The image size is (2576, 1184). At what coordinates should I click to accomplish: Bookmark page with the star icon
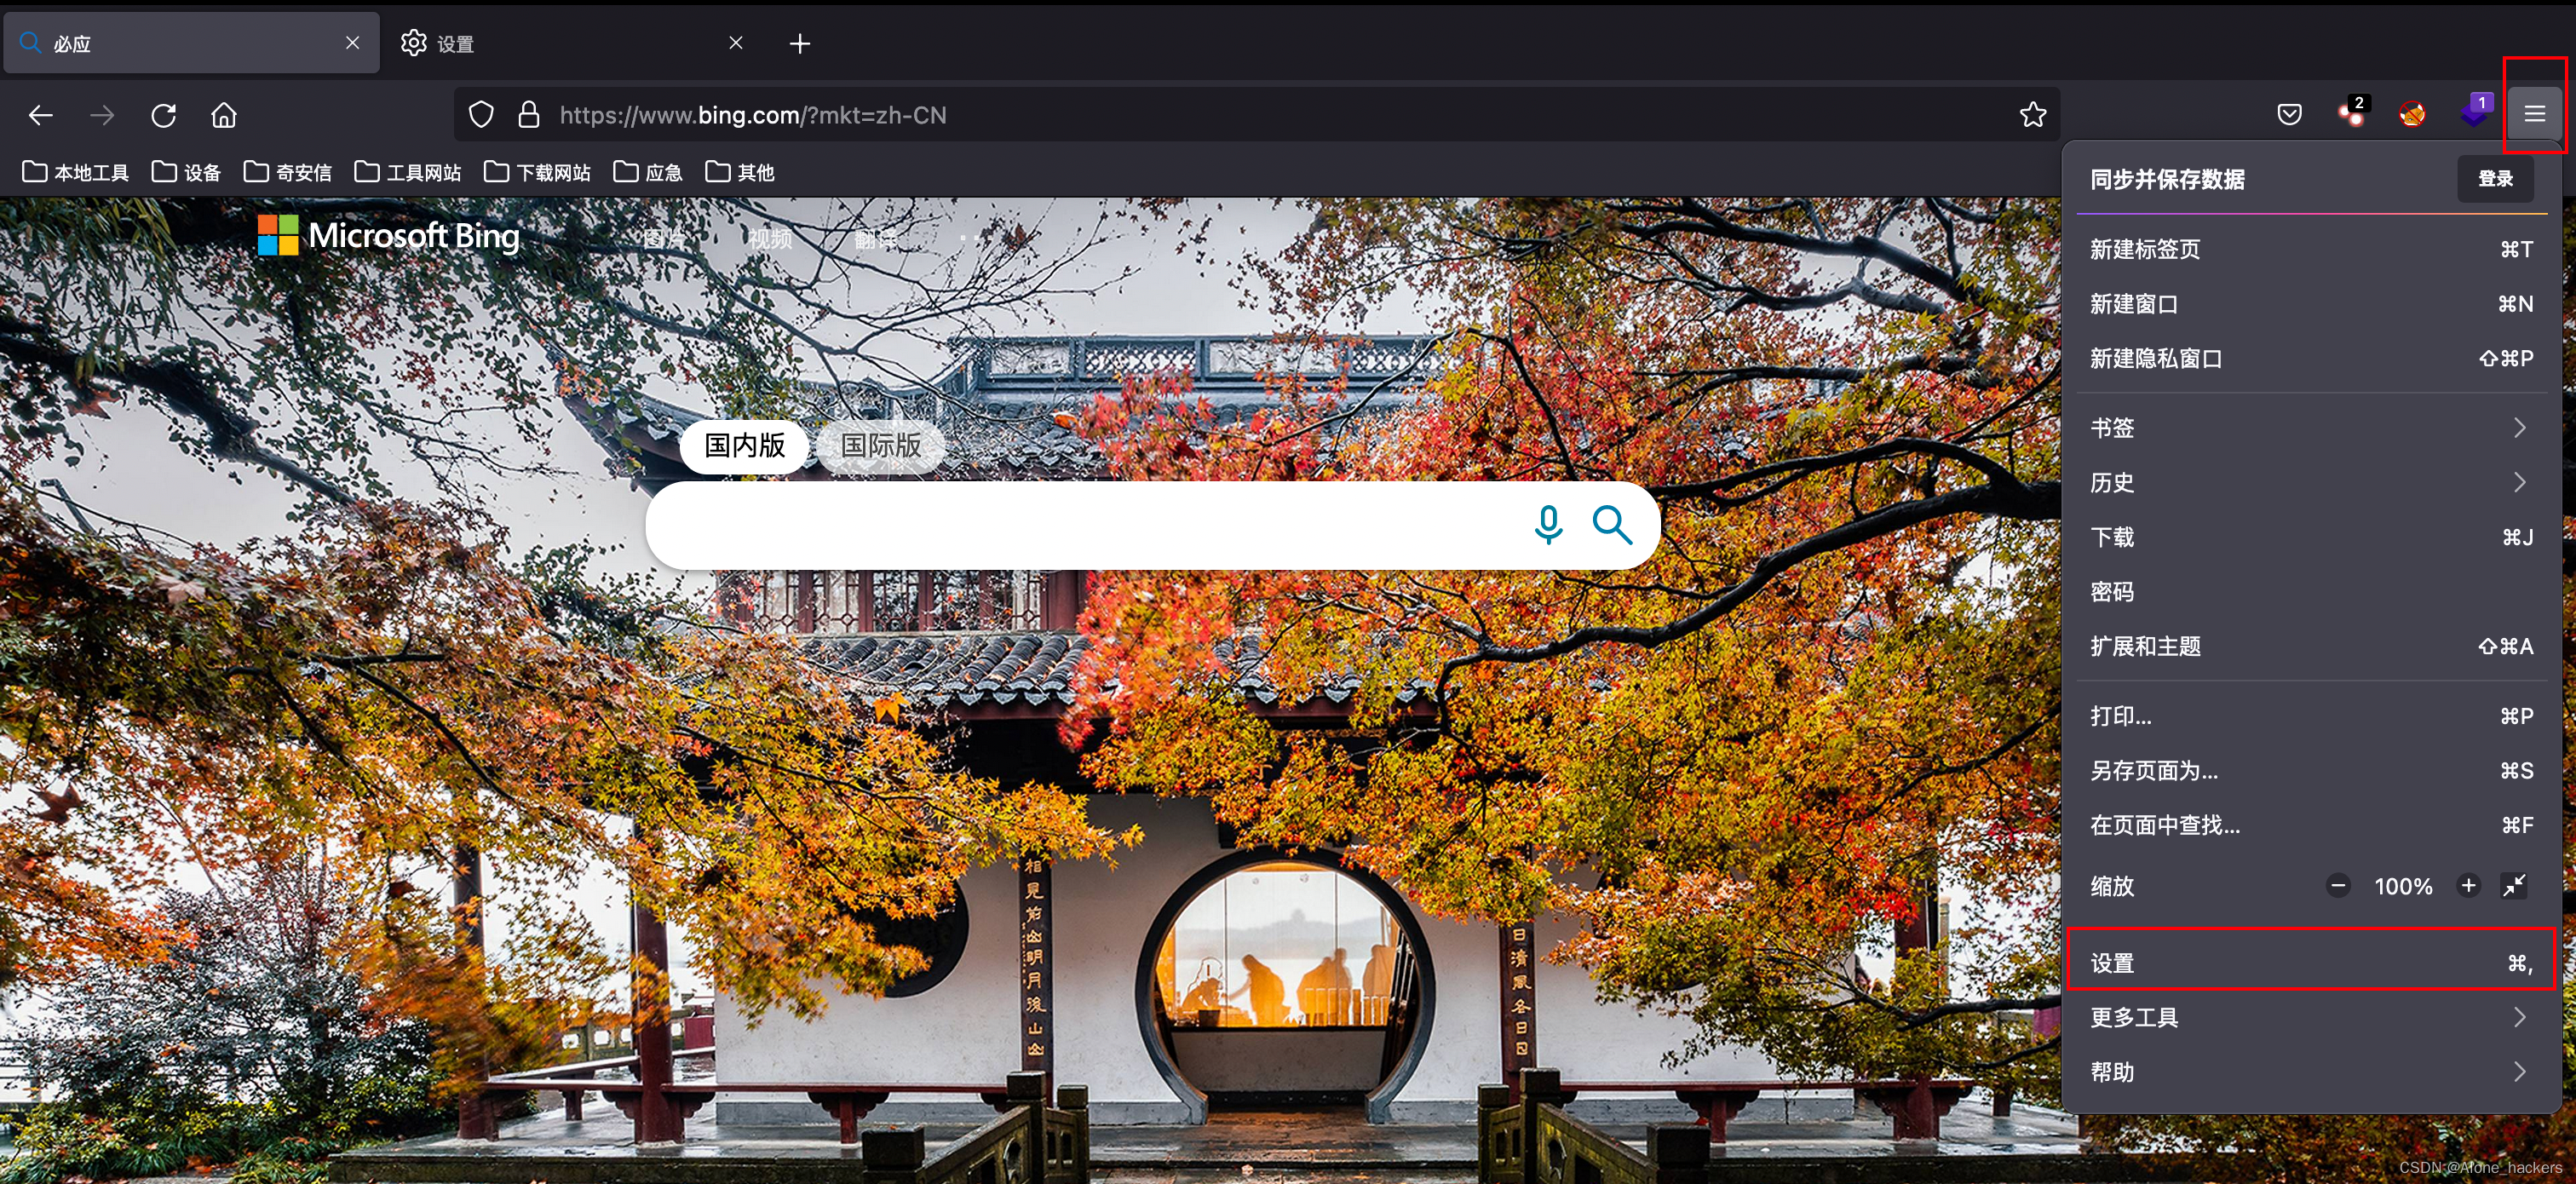[x=2033, y=115]
